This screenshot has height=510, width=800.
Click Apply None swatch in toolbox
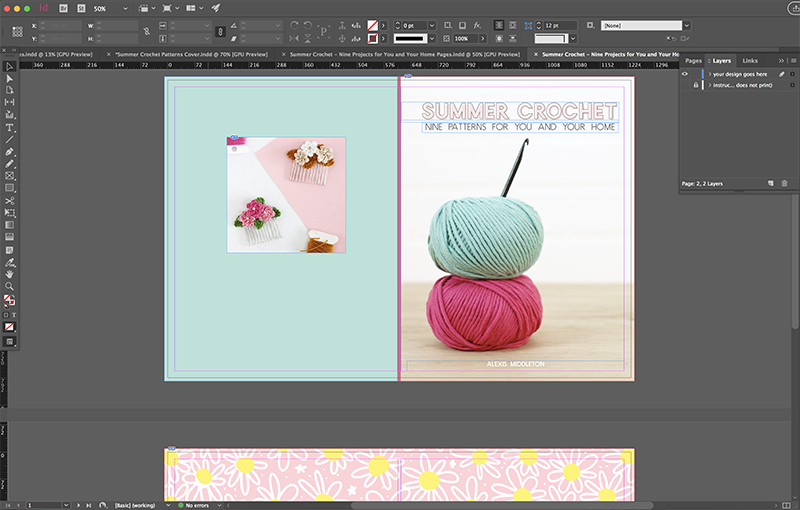(9, 327)
